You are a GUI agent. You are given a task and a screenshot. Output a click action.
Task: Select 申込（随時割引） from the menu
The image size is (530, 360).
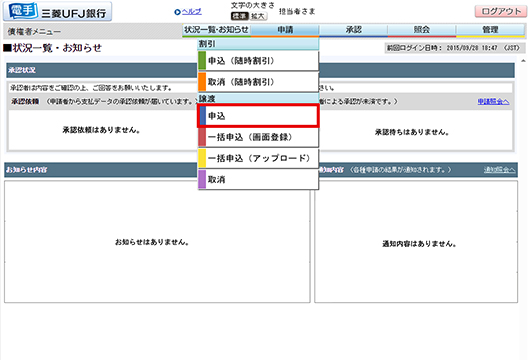[x=258, y=61]
